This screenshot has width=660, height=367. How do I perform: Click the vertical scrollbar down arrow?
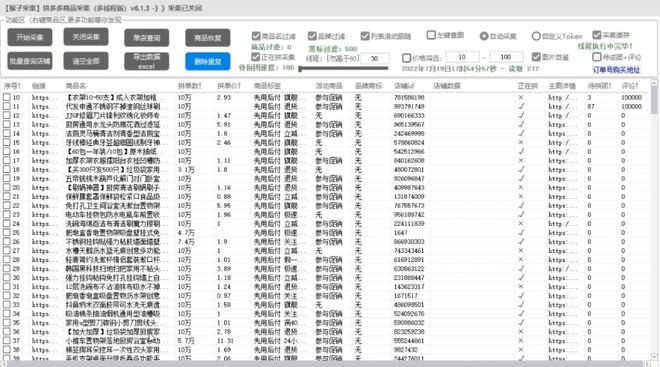click(654, 356)
